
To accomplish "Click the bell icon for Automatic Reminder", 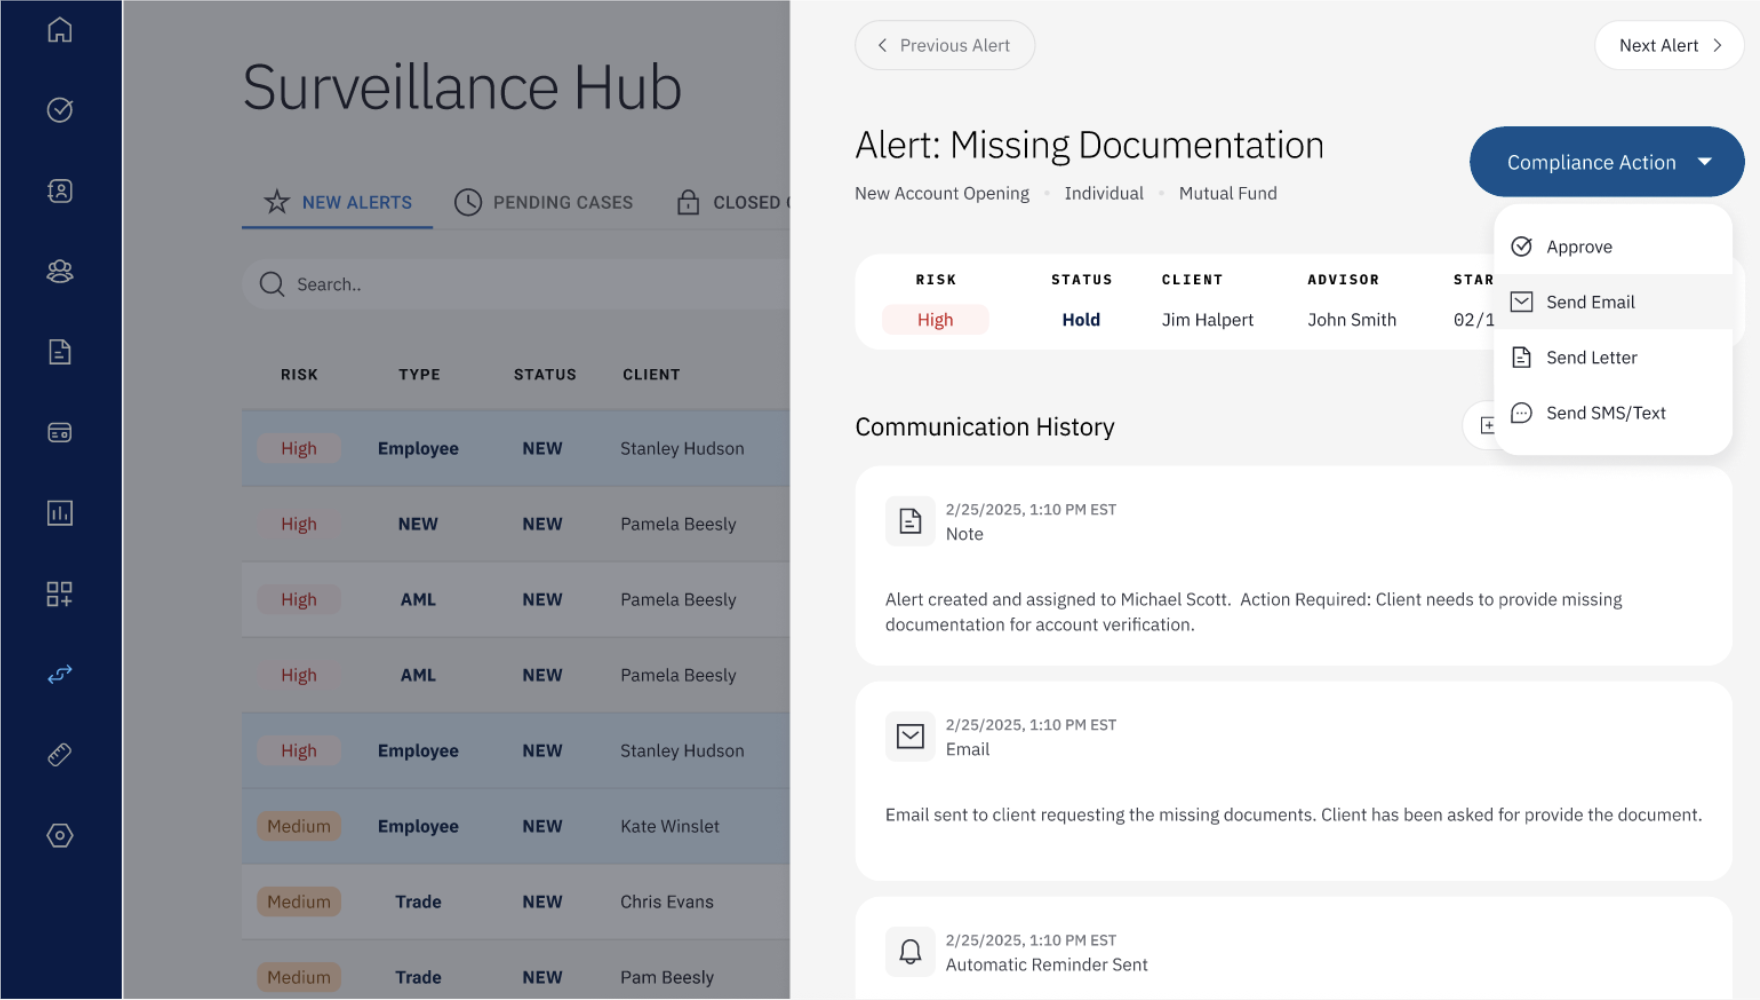I will tap(910, 952).
